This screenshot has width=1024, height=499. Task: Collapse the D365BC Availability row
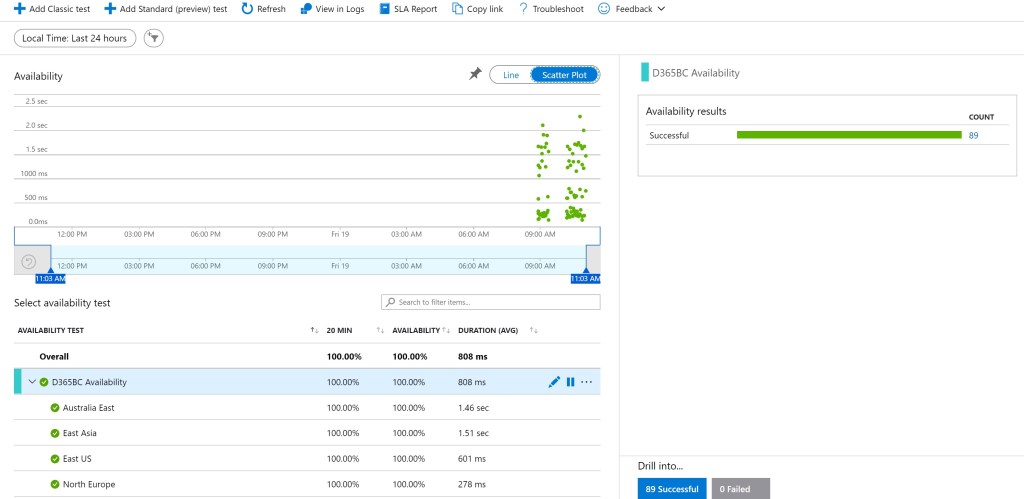pos(31,382)
